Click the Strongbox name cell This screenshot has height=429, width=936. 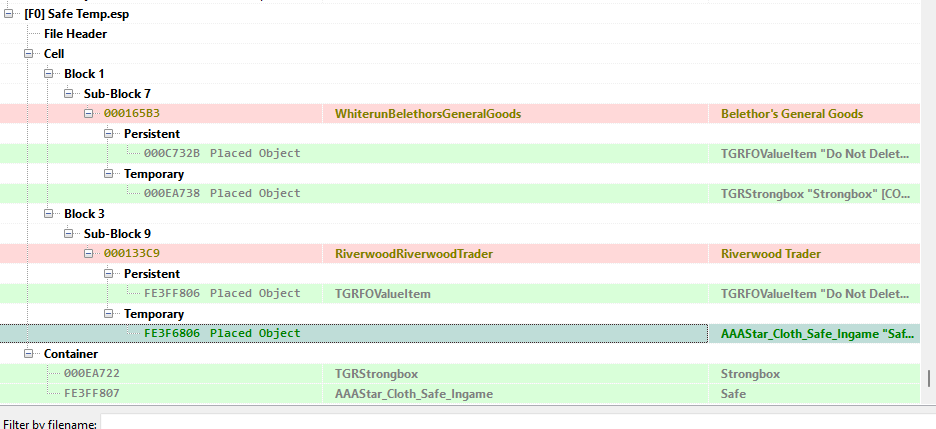point(750,374)
